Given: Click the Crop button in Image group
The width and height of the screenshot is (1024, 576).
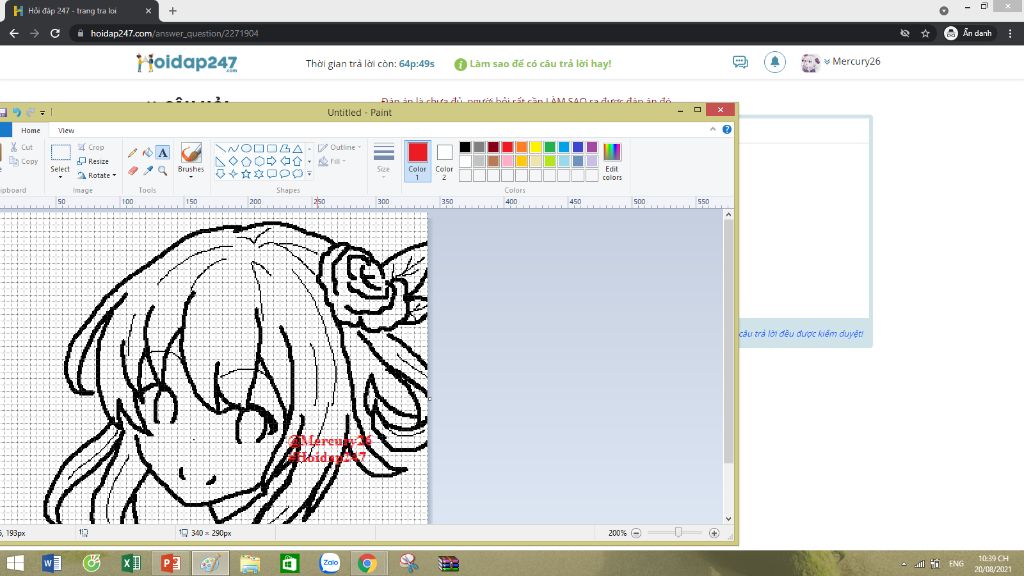Looking at the screenshot, I should pyautogui.click(x=91, y=147).
